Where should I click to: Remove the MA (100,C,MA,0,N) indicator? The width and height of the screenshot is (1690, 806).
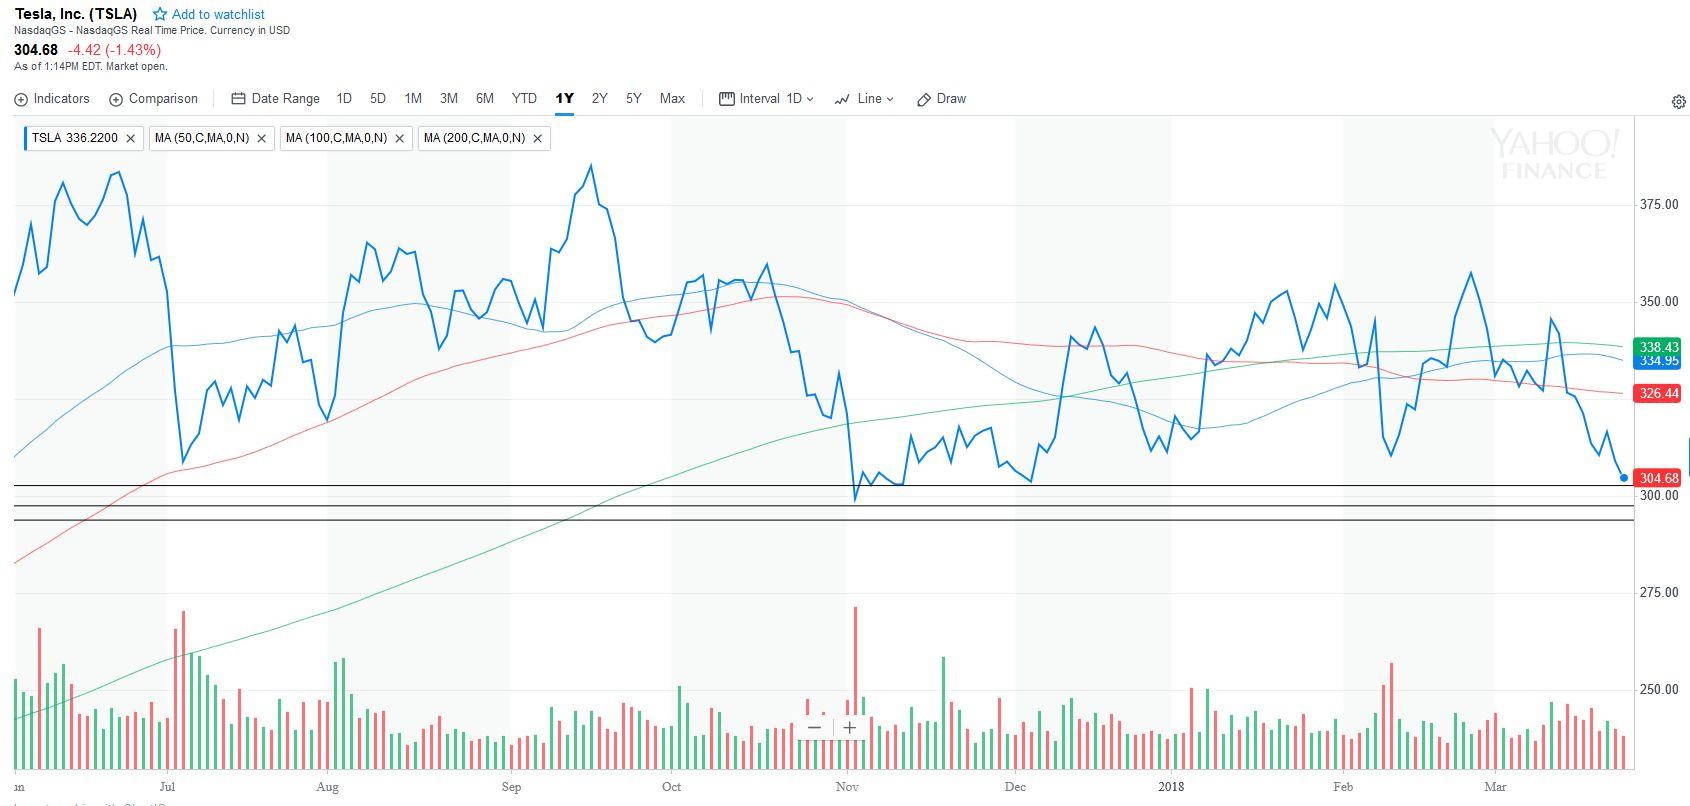pos(400,139)
